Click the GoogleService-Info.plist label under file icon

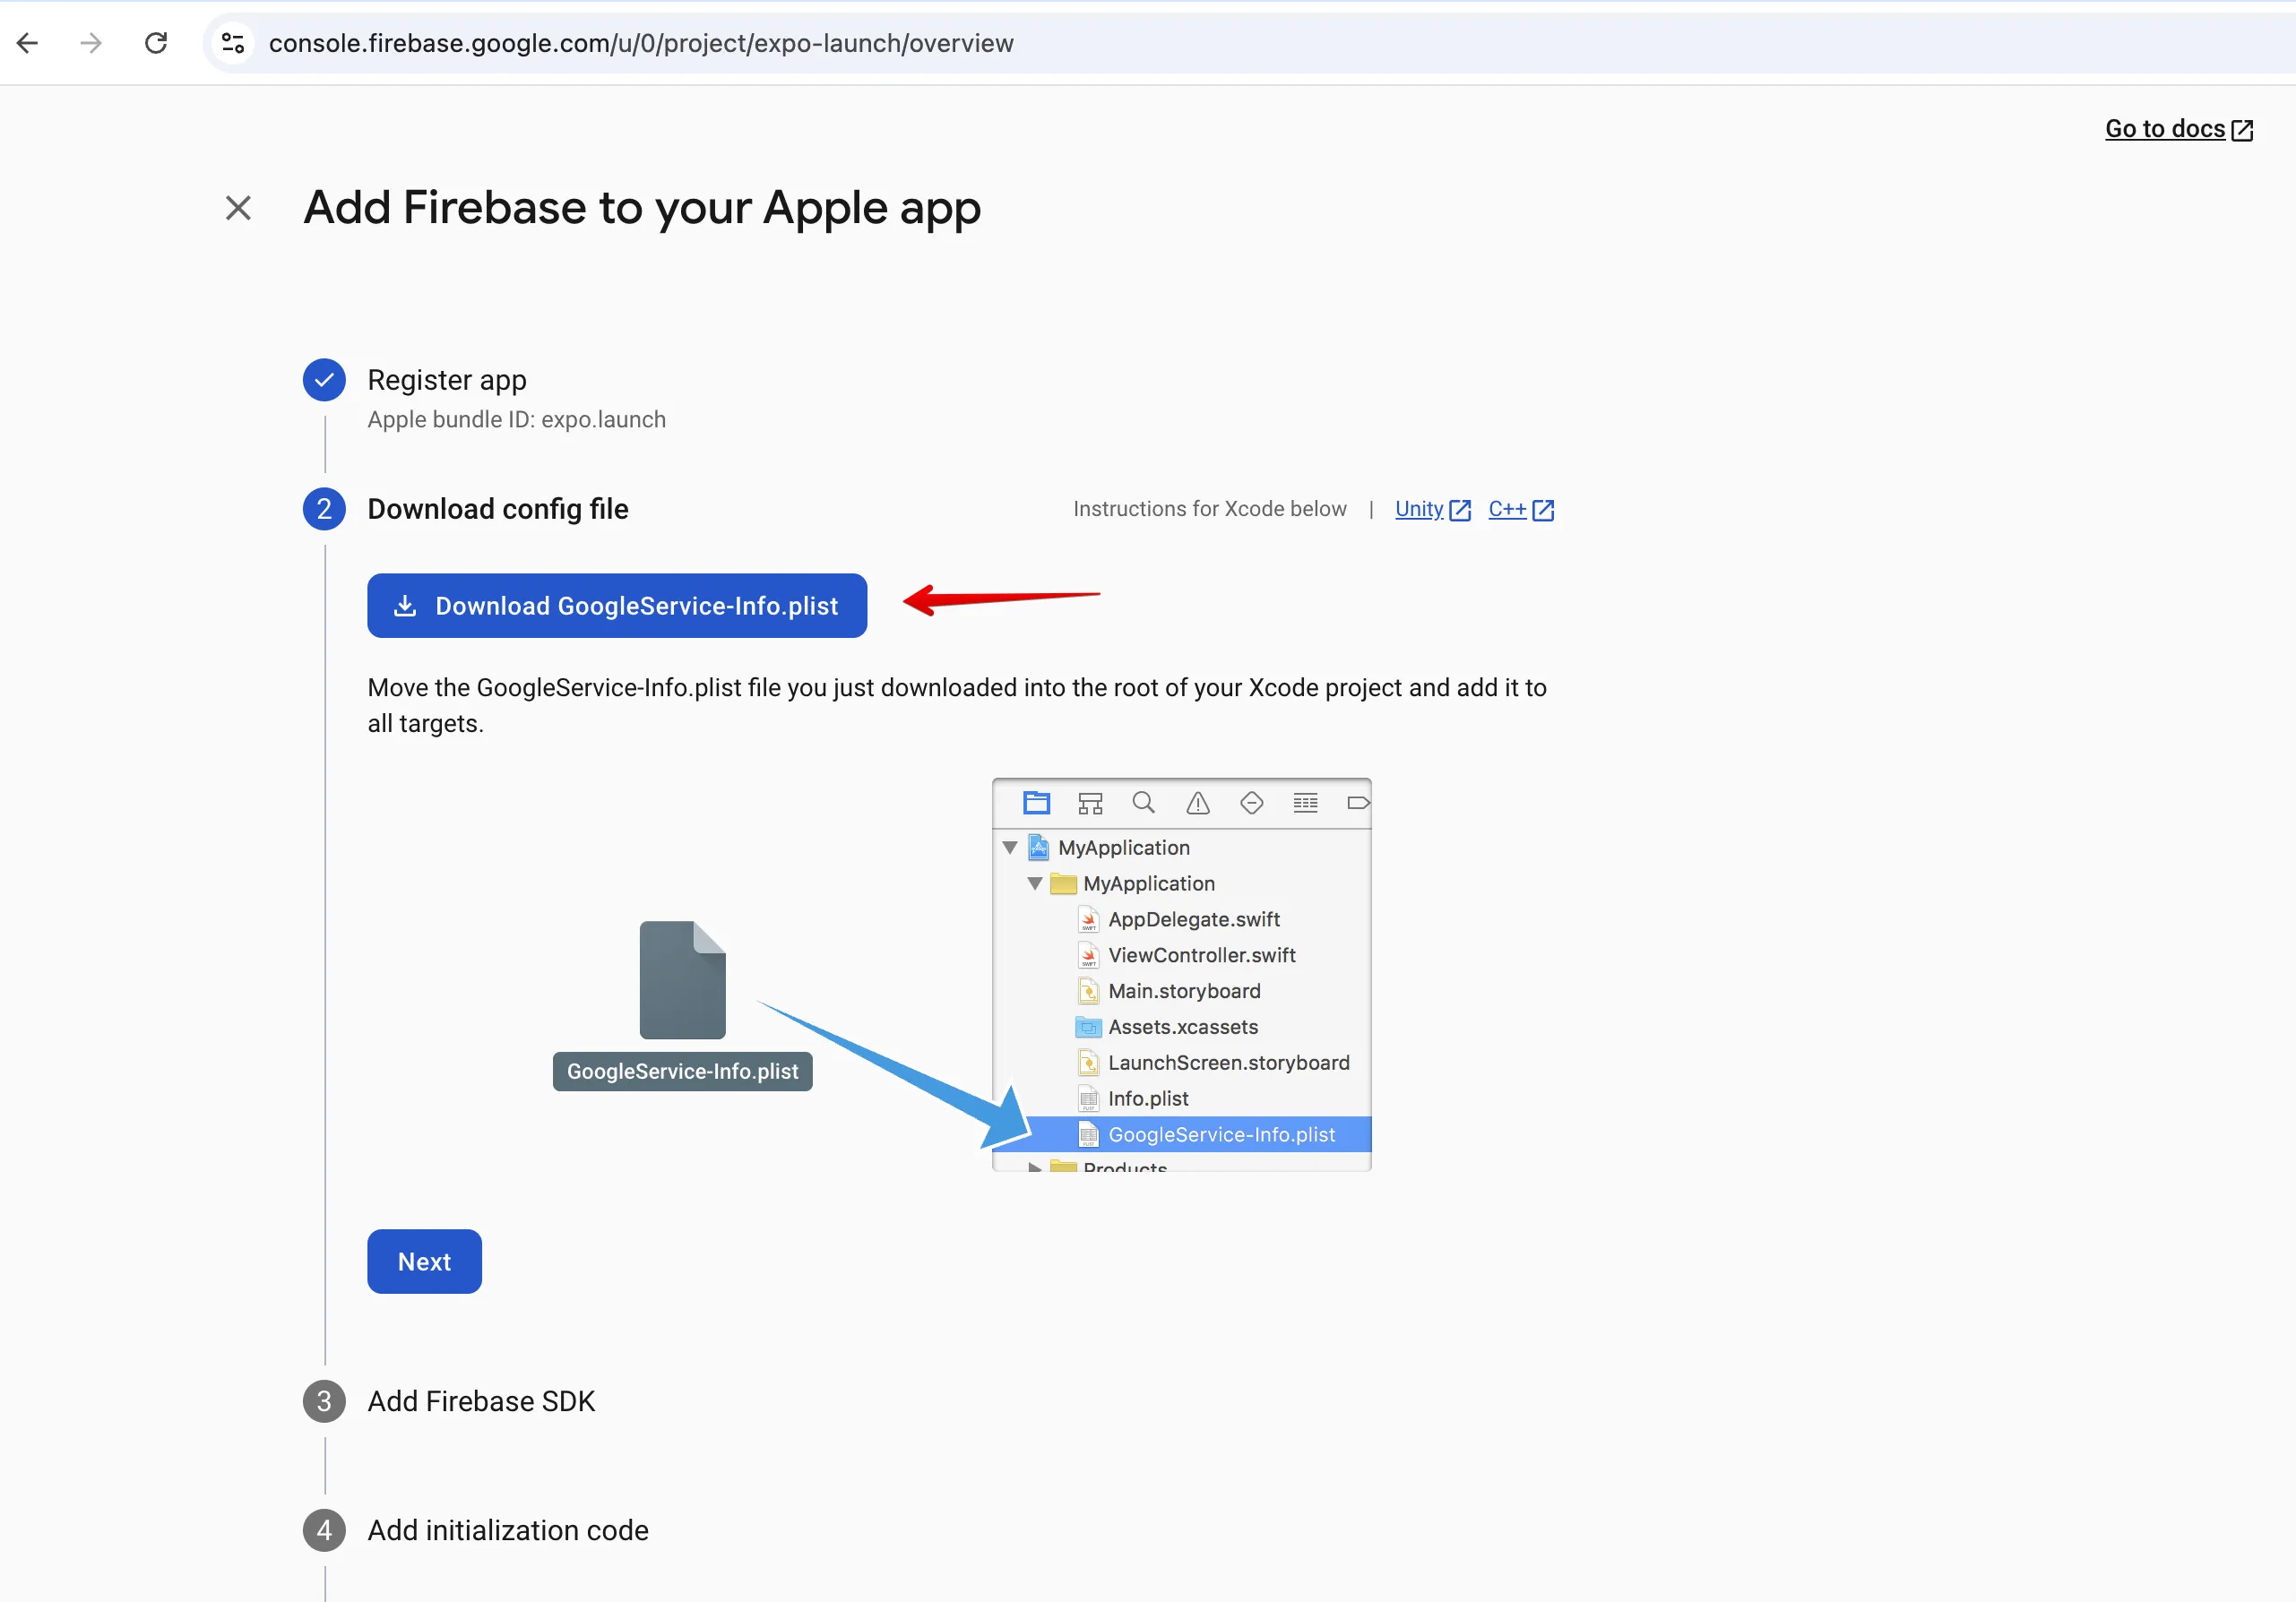(683, 1072)
